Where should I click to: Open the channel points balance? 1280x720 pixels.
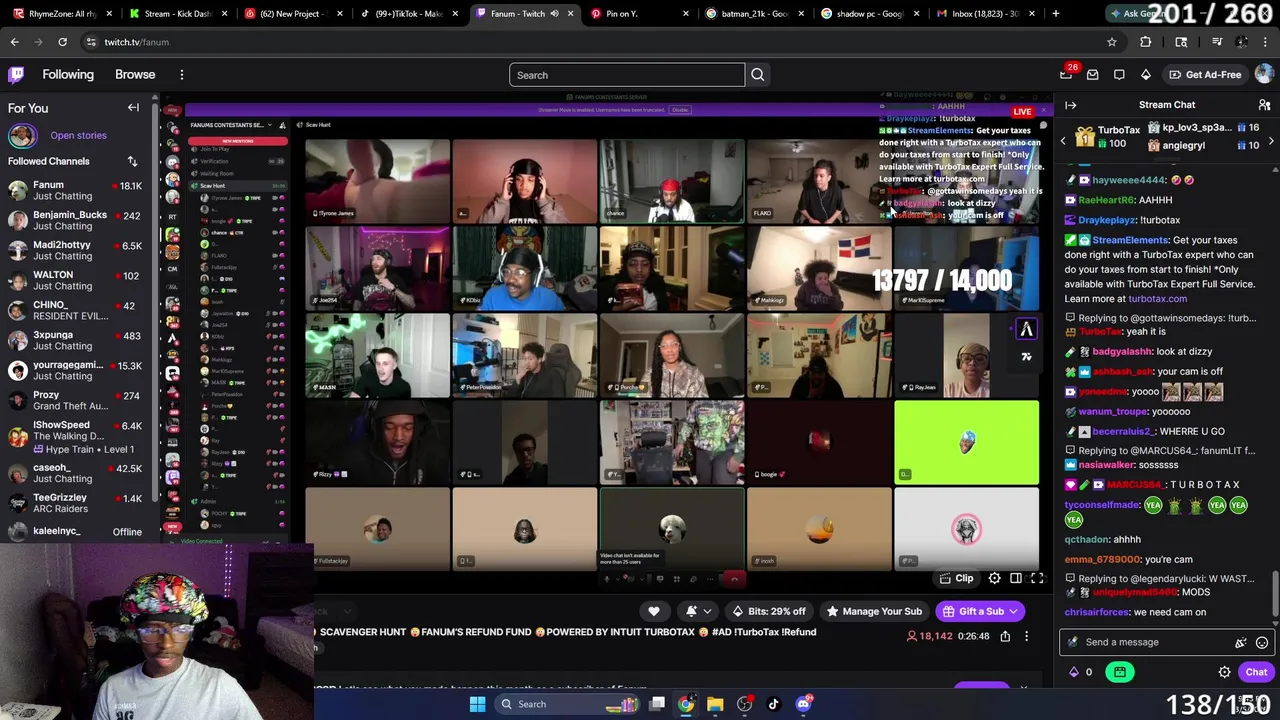coord(1081,672)
